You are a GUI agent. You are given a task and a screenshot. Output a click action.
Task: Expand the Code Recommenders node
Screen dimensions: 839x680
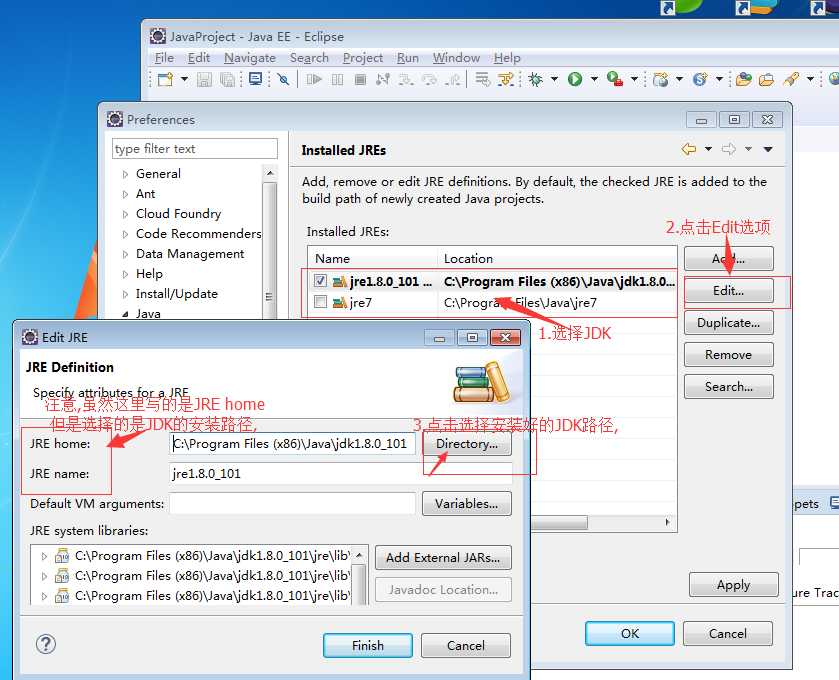pos(125,234)
